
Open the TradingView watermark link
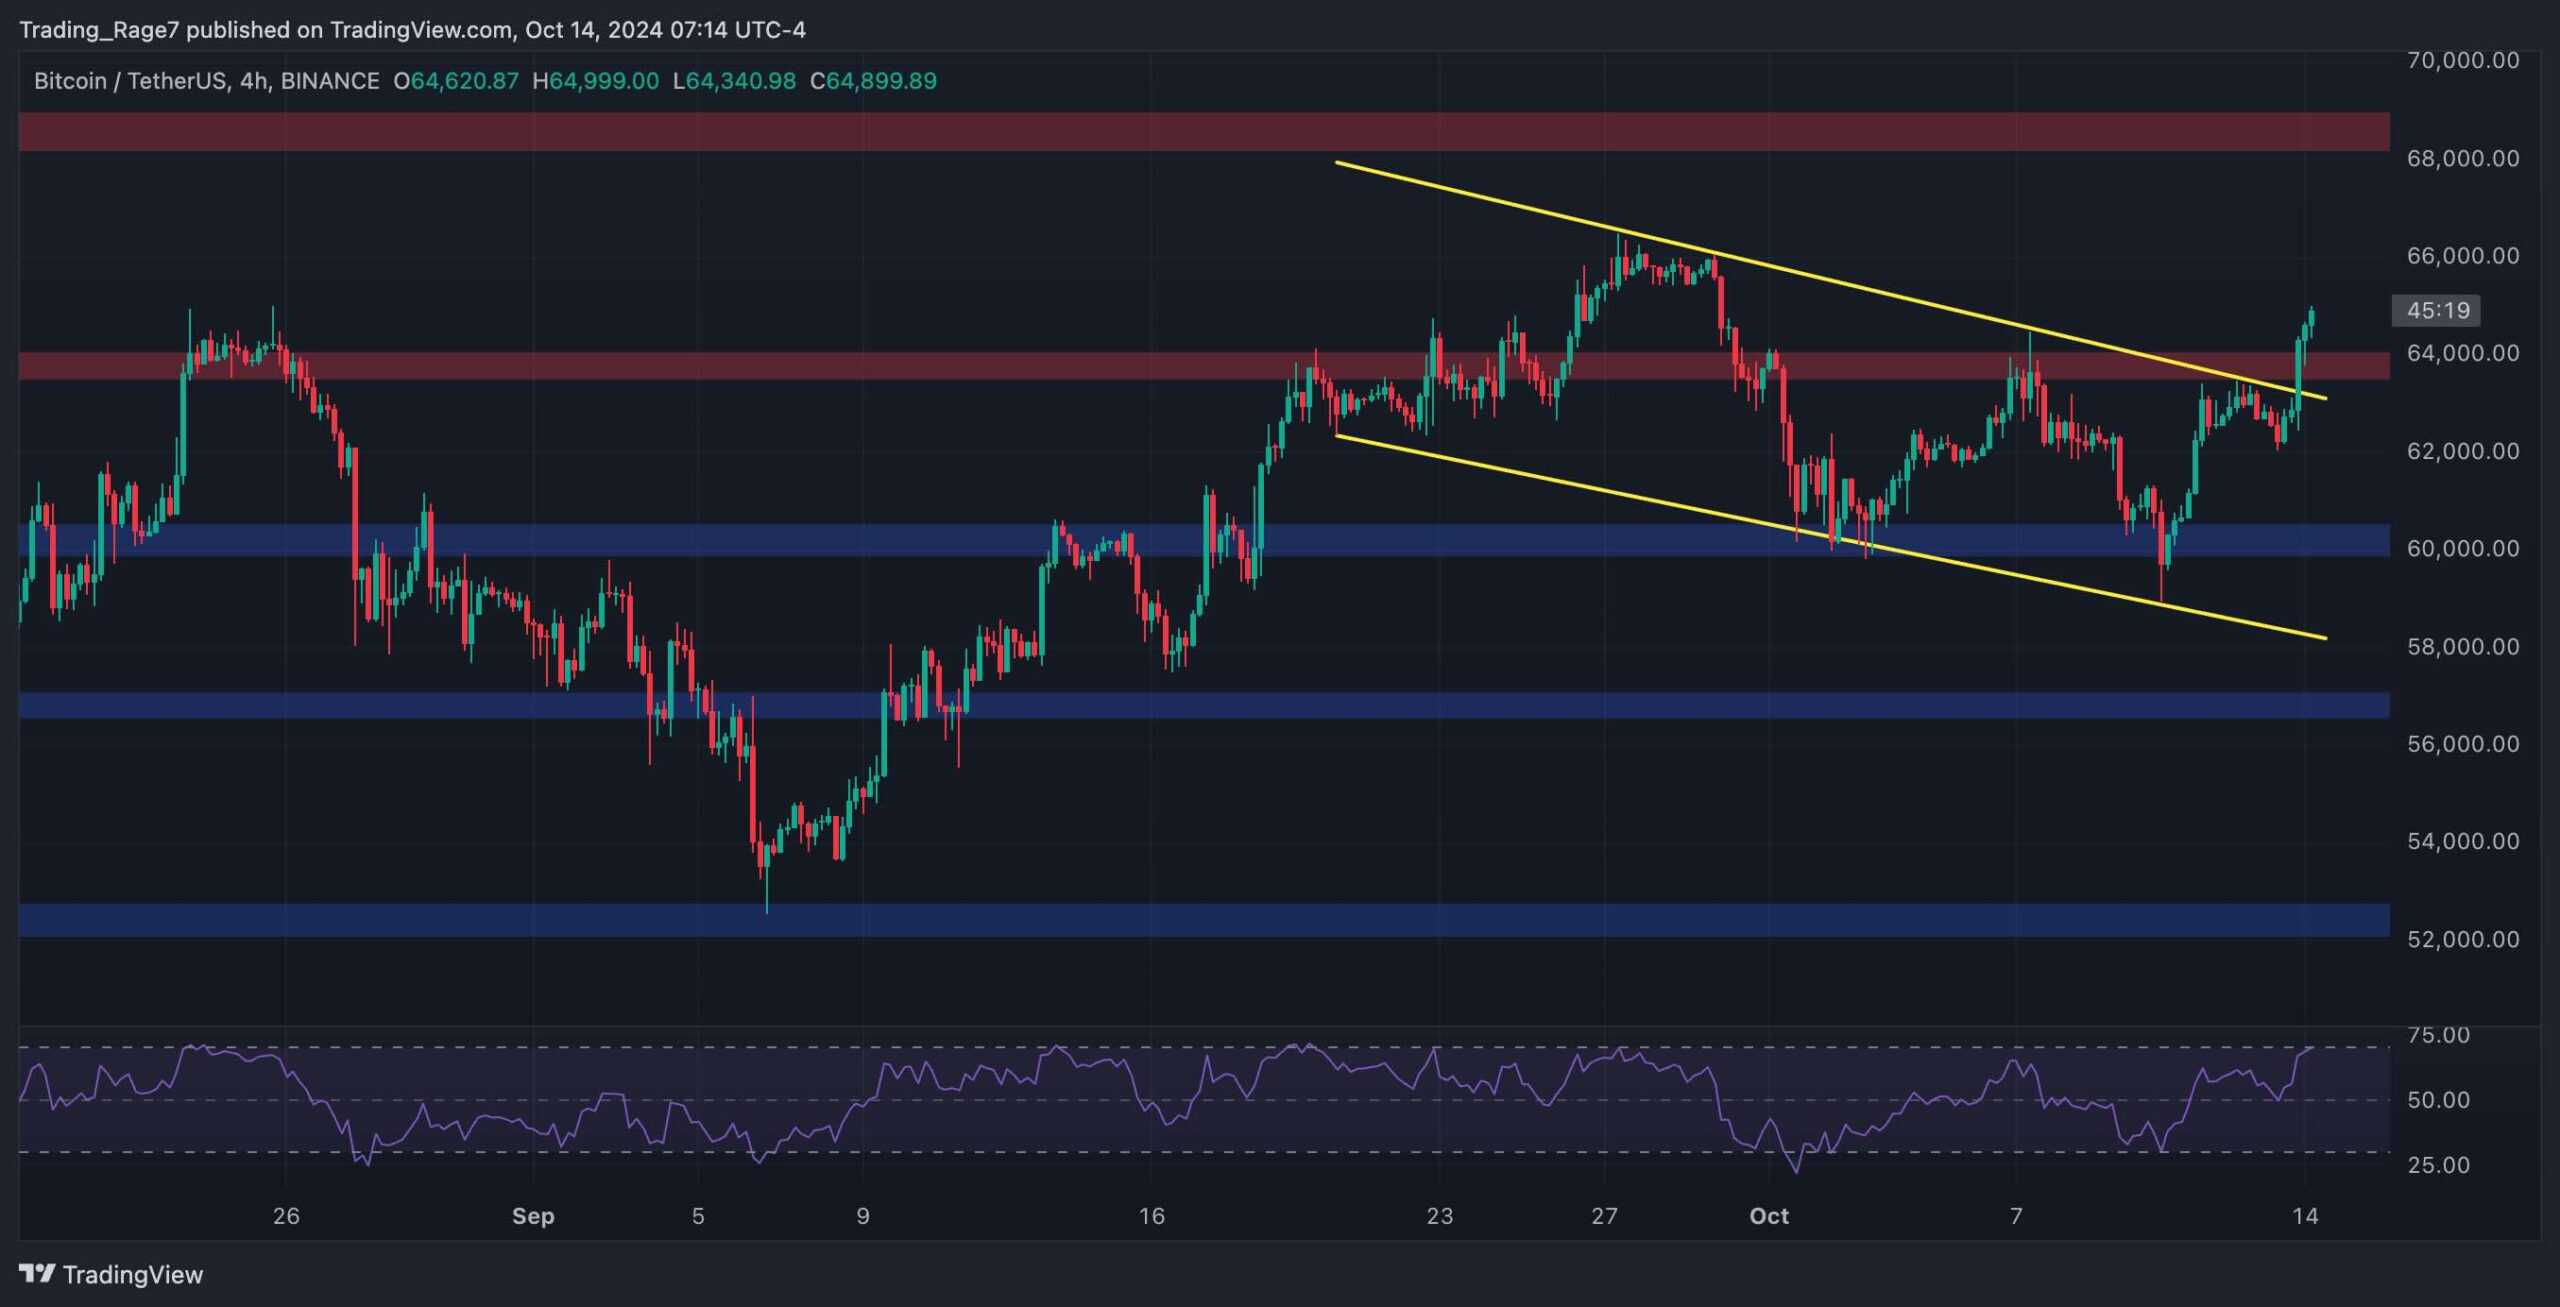coord(111,1274)
